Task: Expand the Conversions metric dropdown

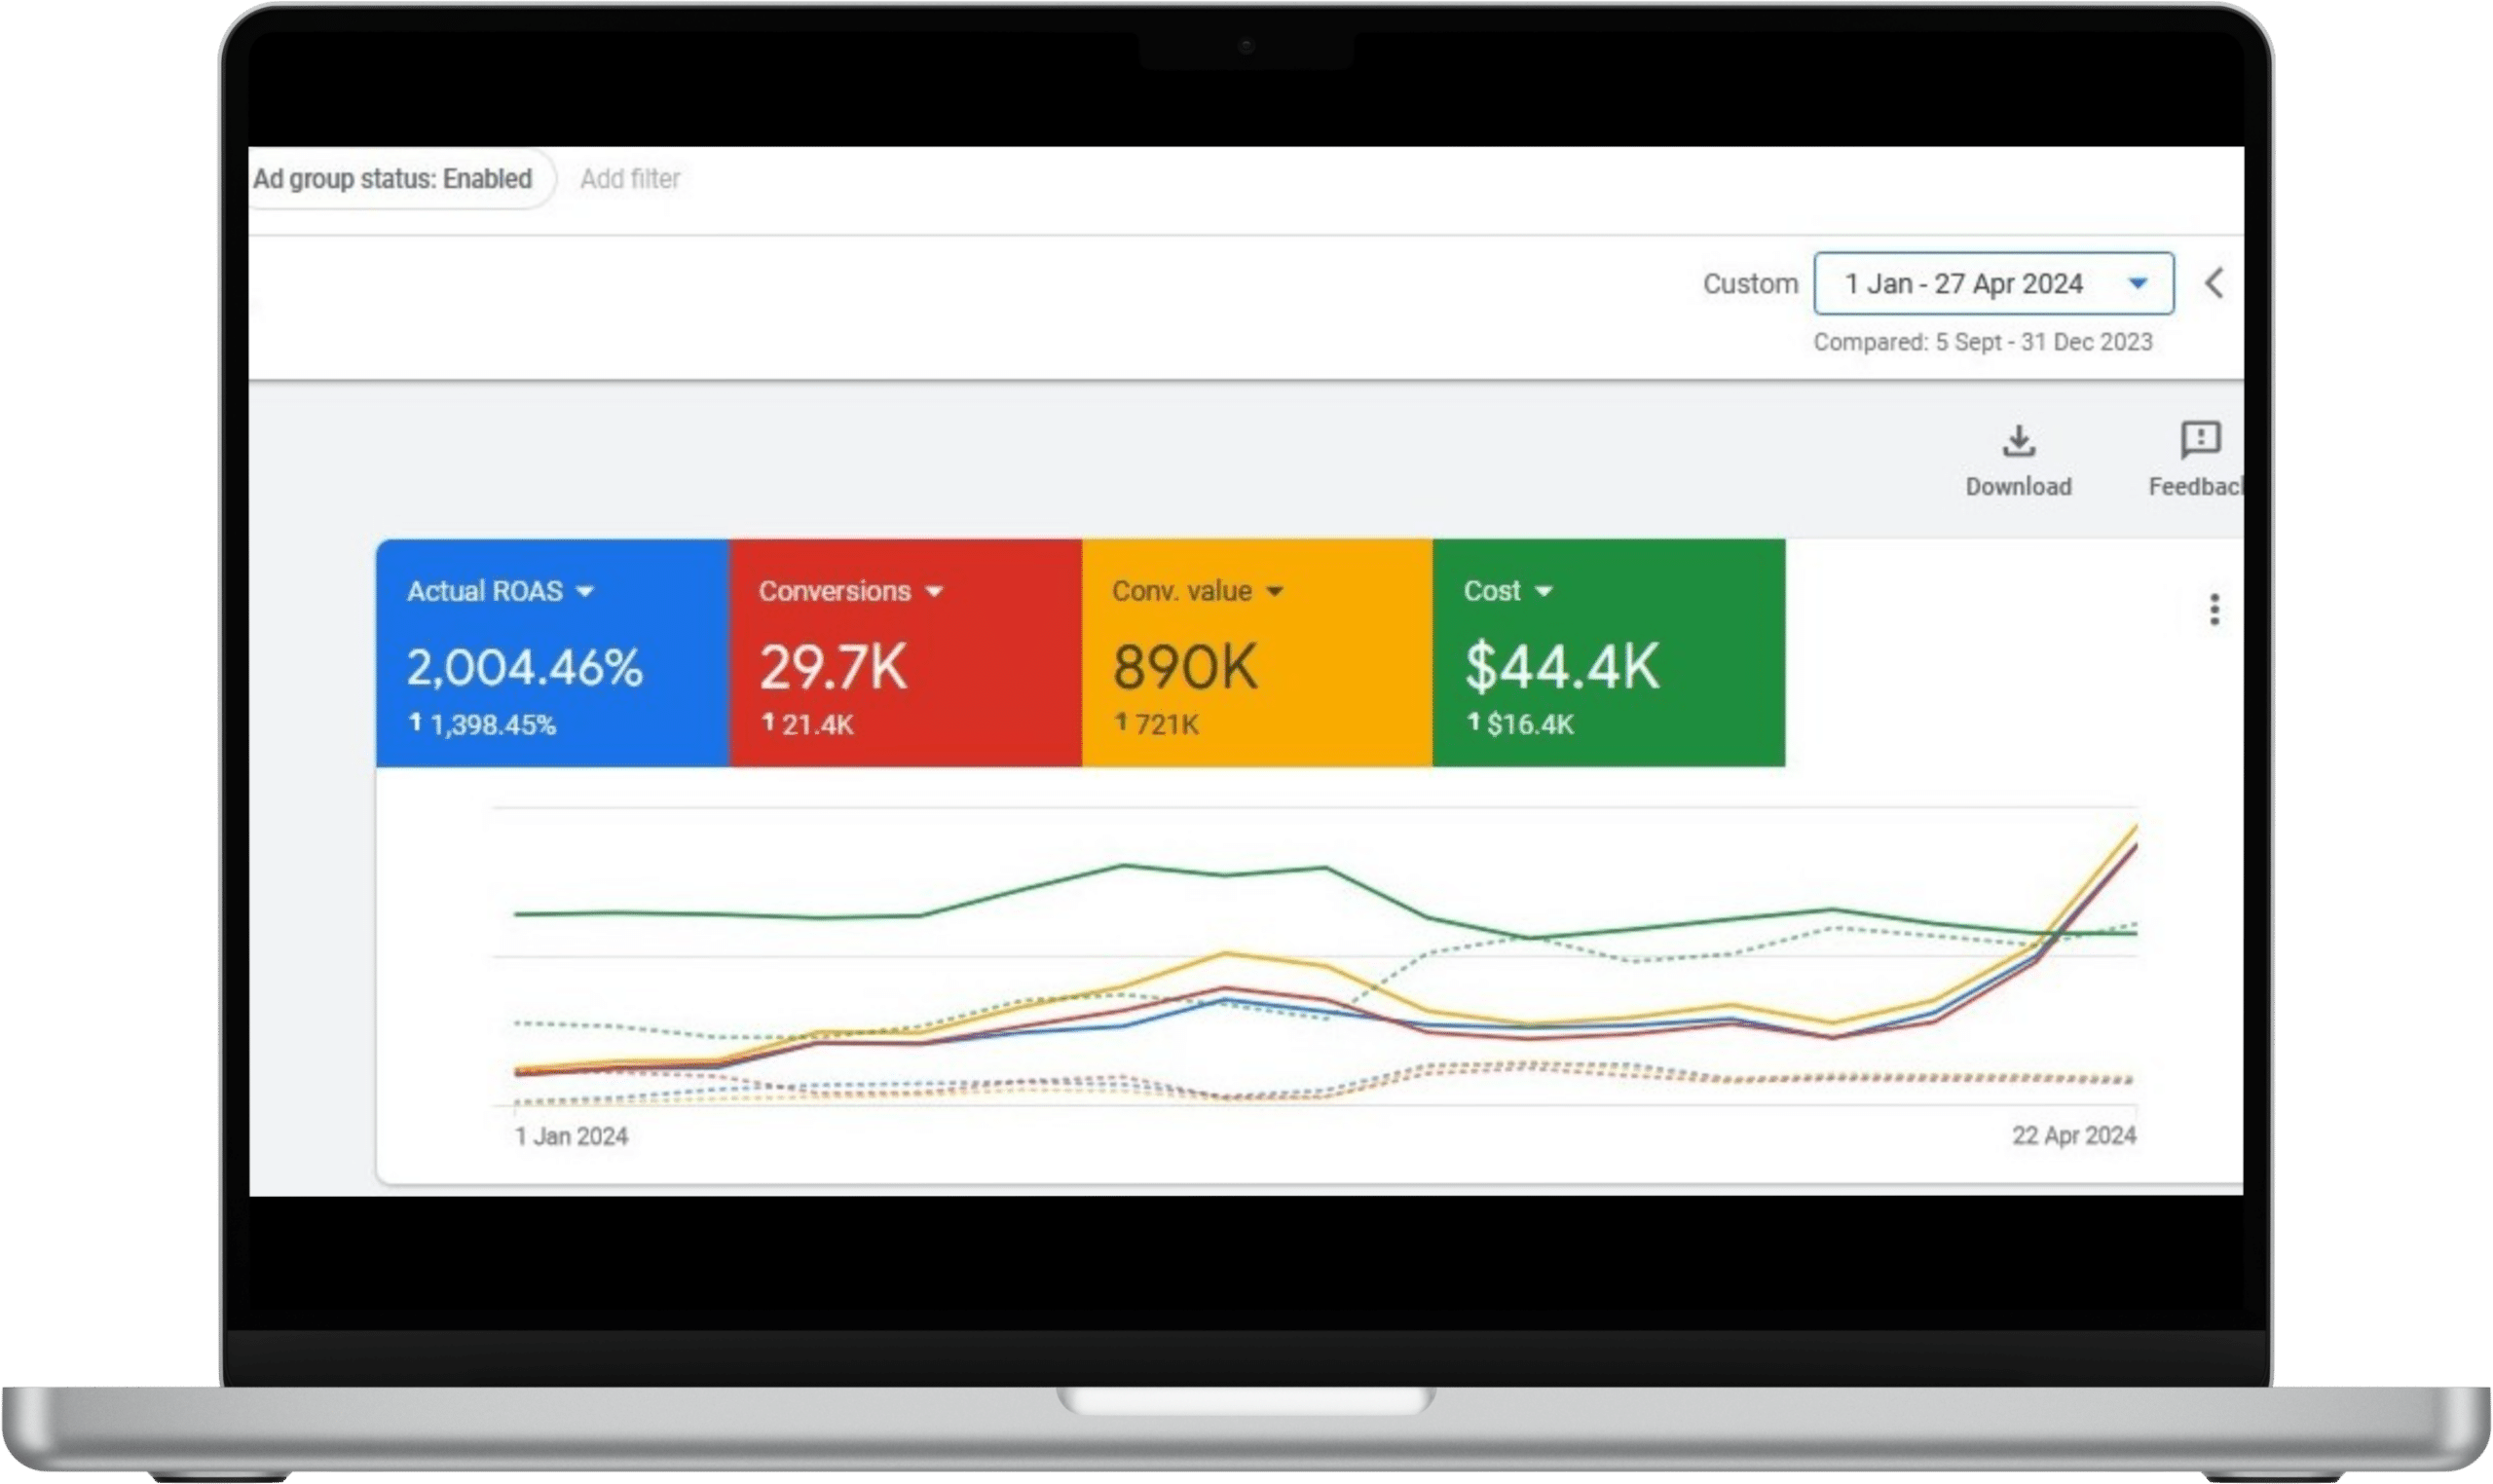Action: click(934, 591)
